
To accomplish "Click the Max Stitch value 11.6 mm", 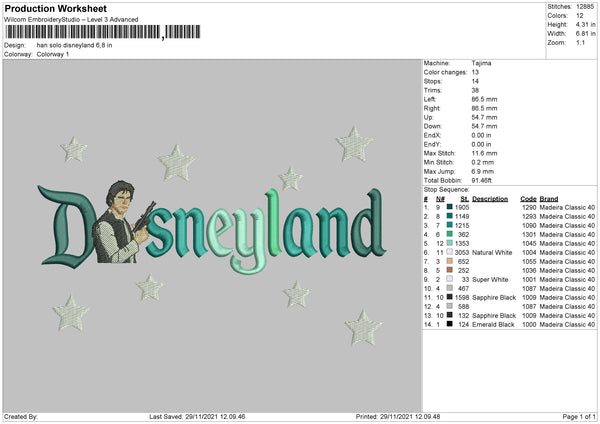I will (x=484, y=153).
